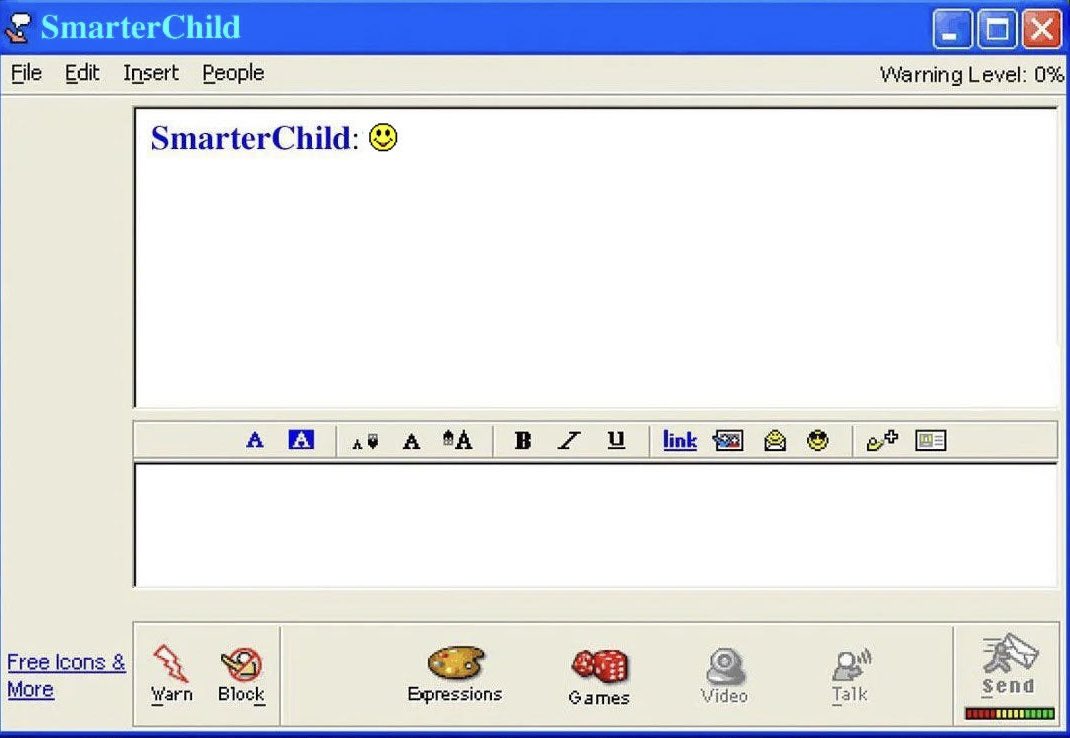Open Expressions palette
Screen dimensions: 1070x738
coord(455,675)
